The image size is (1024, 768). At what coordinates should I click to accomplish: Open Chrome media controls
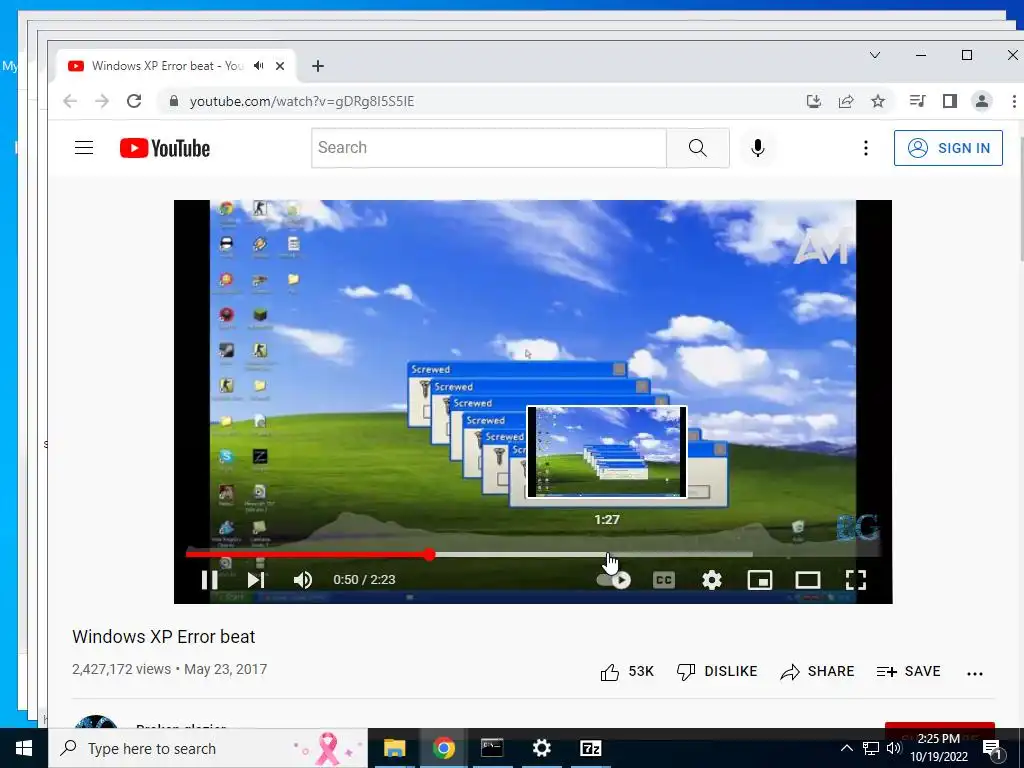point(918,101)
